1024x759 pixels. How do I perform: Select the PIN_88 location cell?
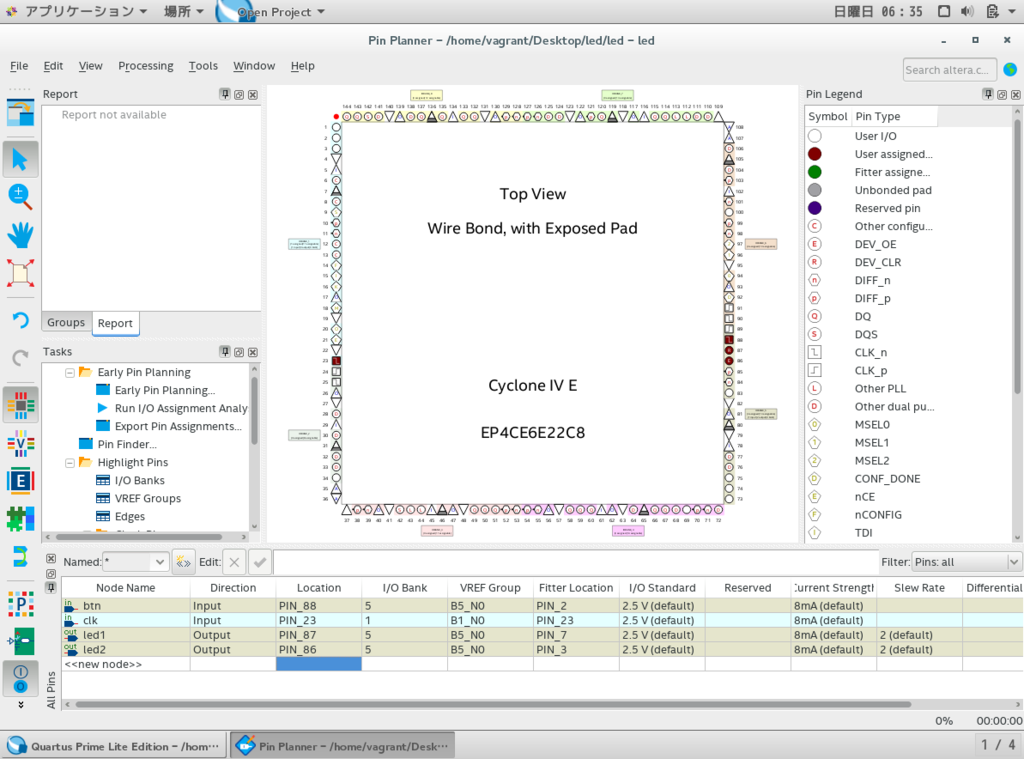tap(319, 606)
